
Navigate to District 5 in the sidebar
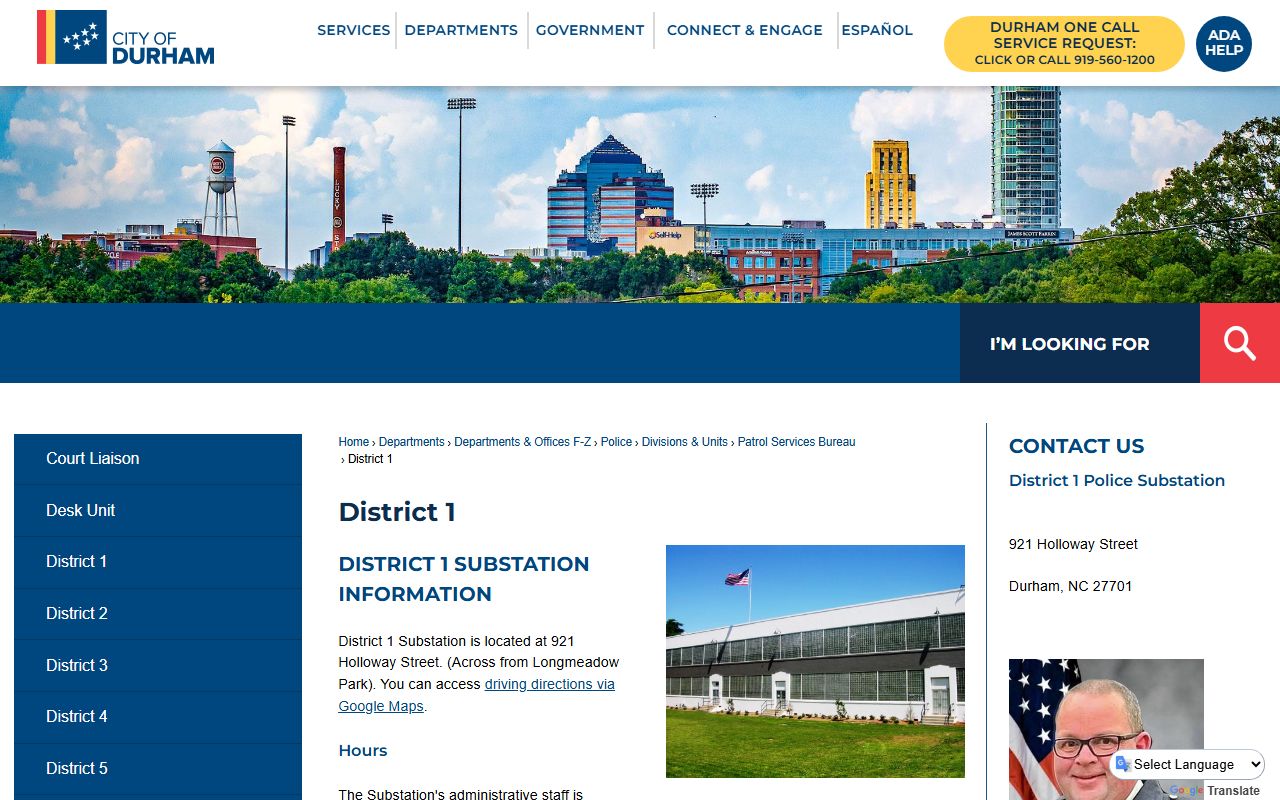[x=77, y=768]
